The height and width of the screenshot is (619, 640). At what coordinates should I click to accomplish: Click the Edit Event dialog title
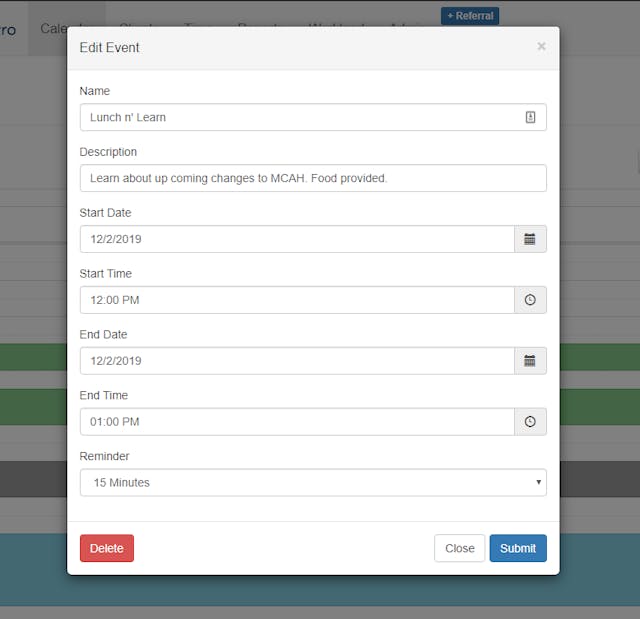tap(109, 48)
